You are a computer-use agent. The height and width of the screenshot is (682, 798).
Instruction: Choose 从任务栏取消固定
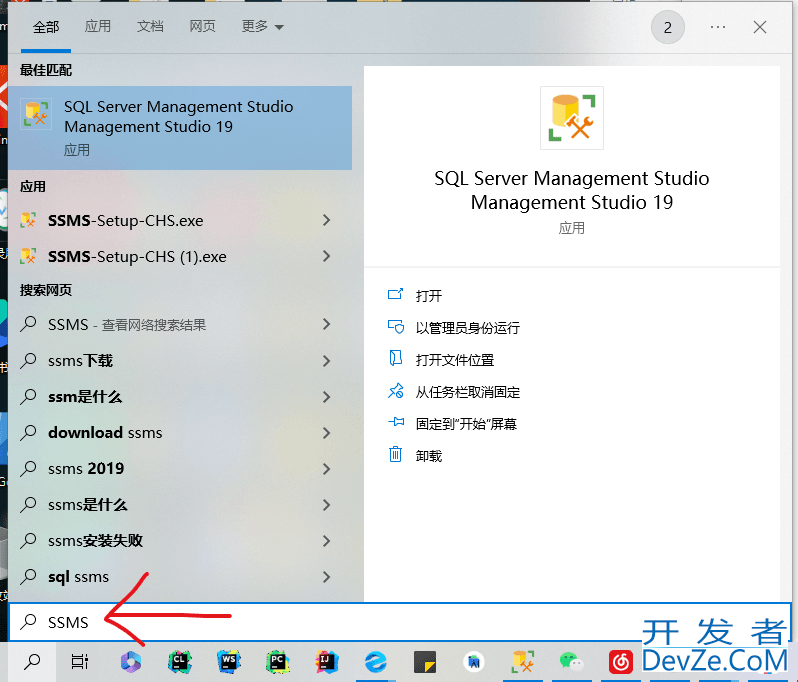(468, 392)
